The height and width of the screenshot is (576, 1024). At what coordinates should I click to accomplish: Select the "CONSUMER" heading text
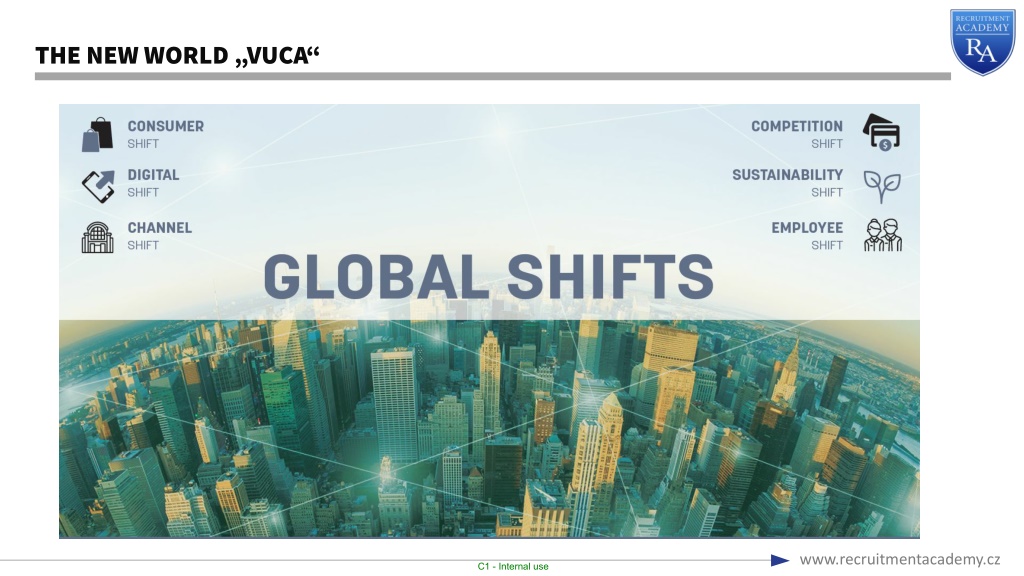point(165,126)
